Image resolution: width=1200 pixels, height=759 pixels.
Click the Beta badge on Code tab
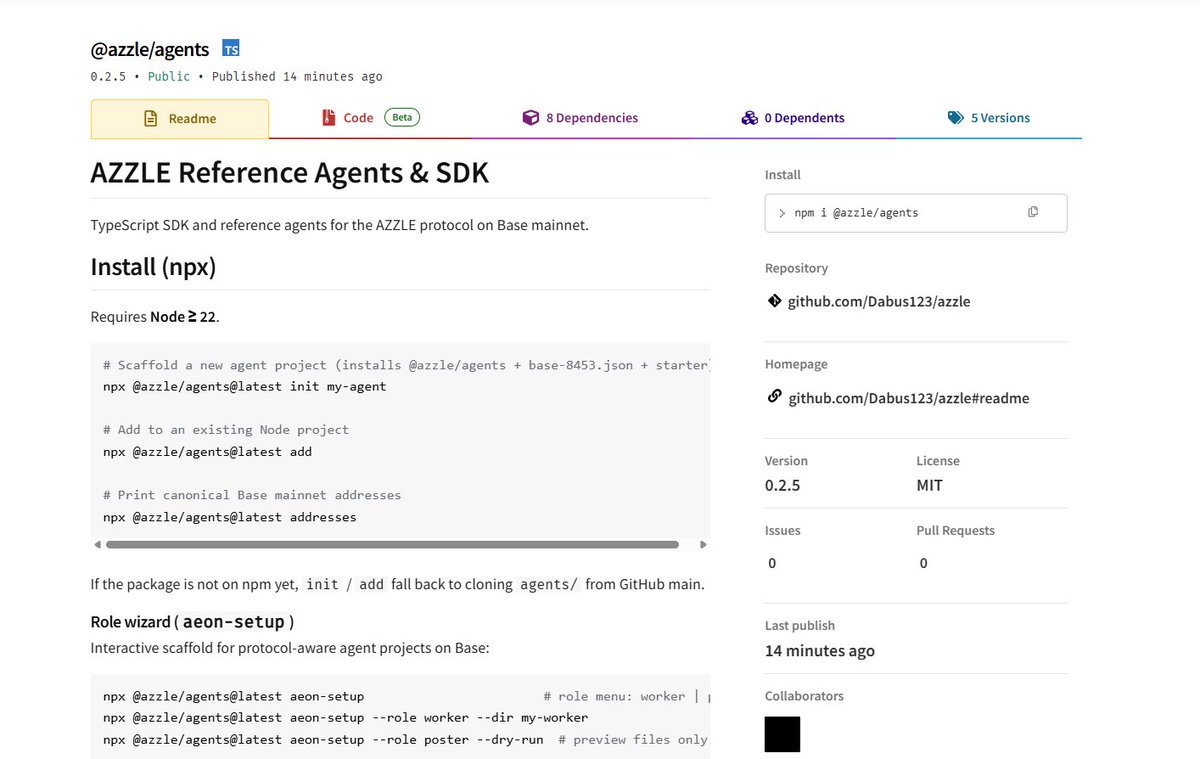[402, 117]
